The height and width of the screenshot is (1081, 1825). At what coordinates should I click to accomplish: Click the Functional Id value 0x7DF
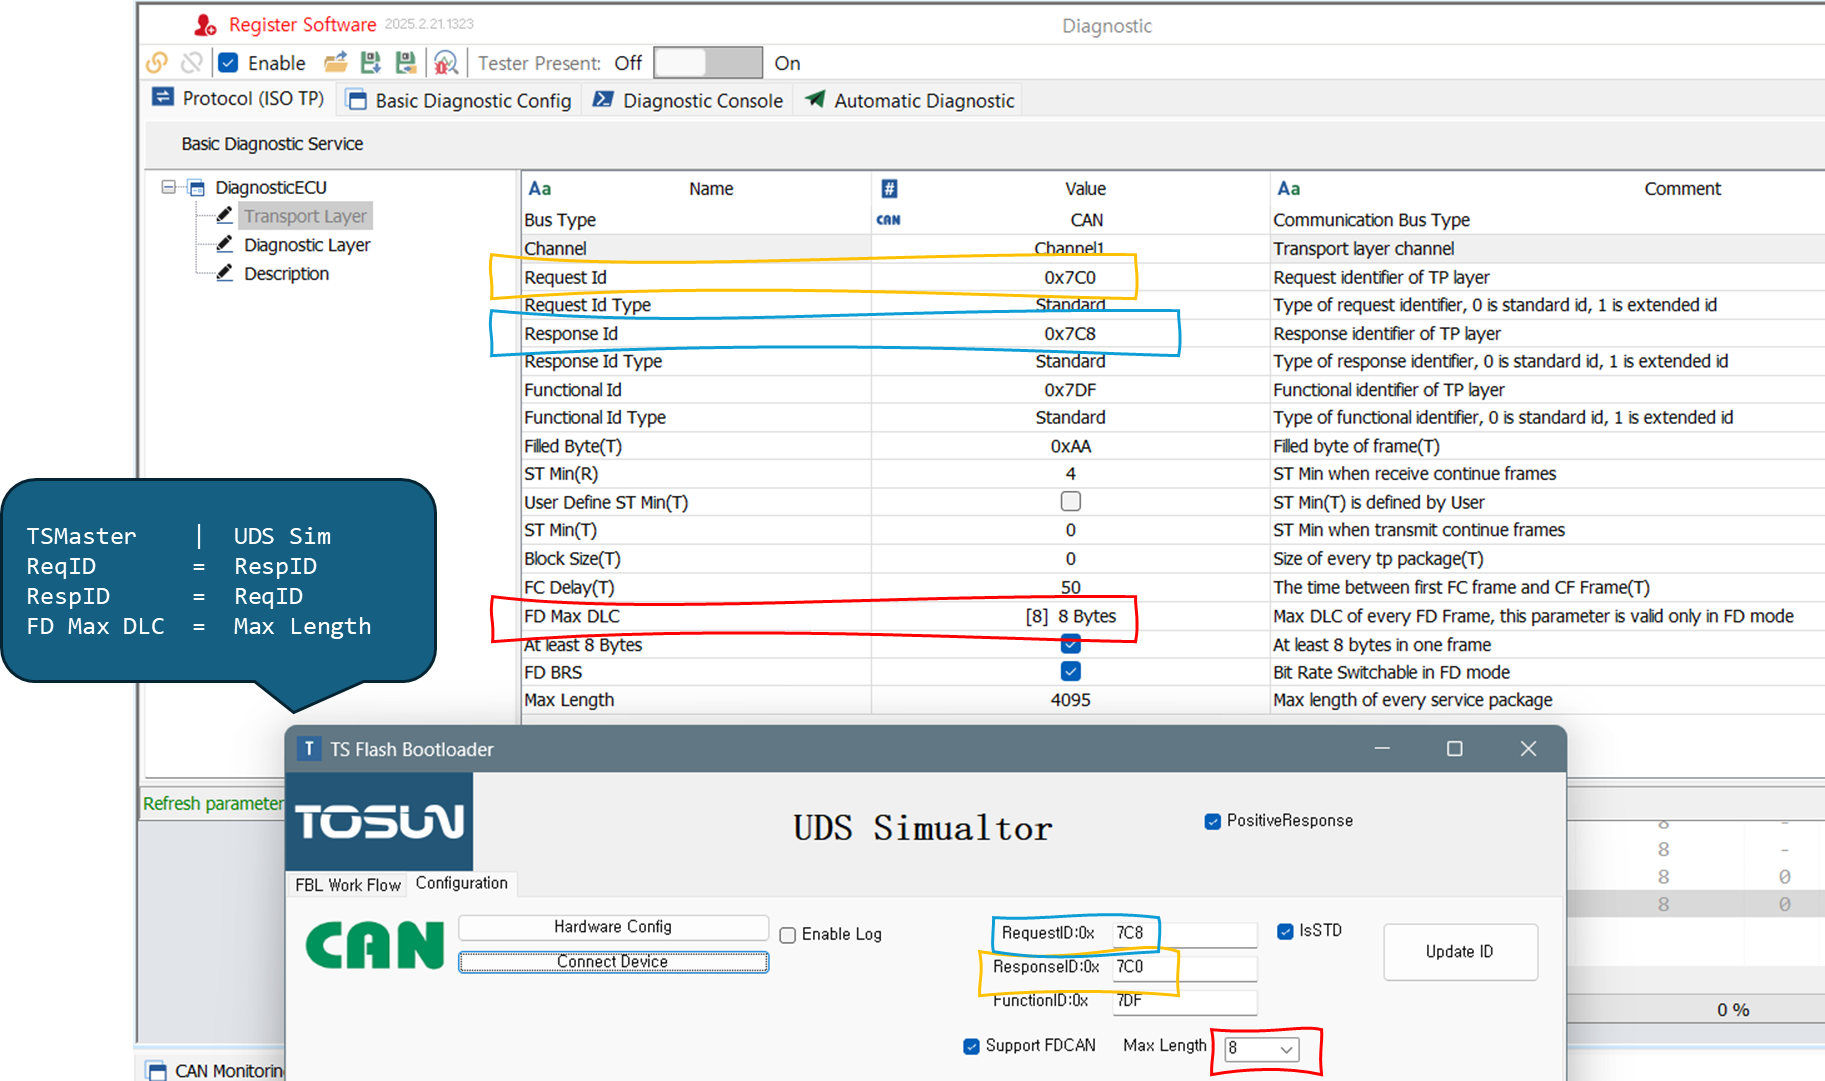(x=1071, y=389)
